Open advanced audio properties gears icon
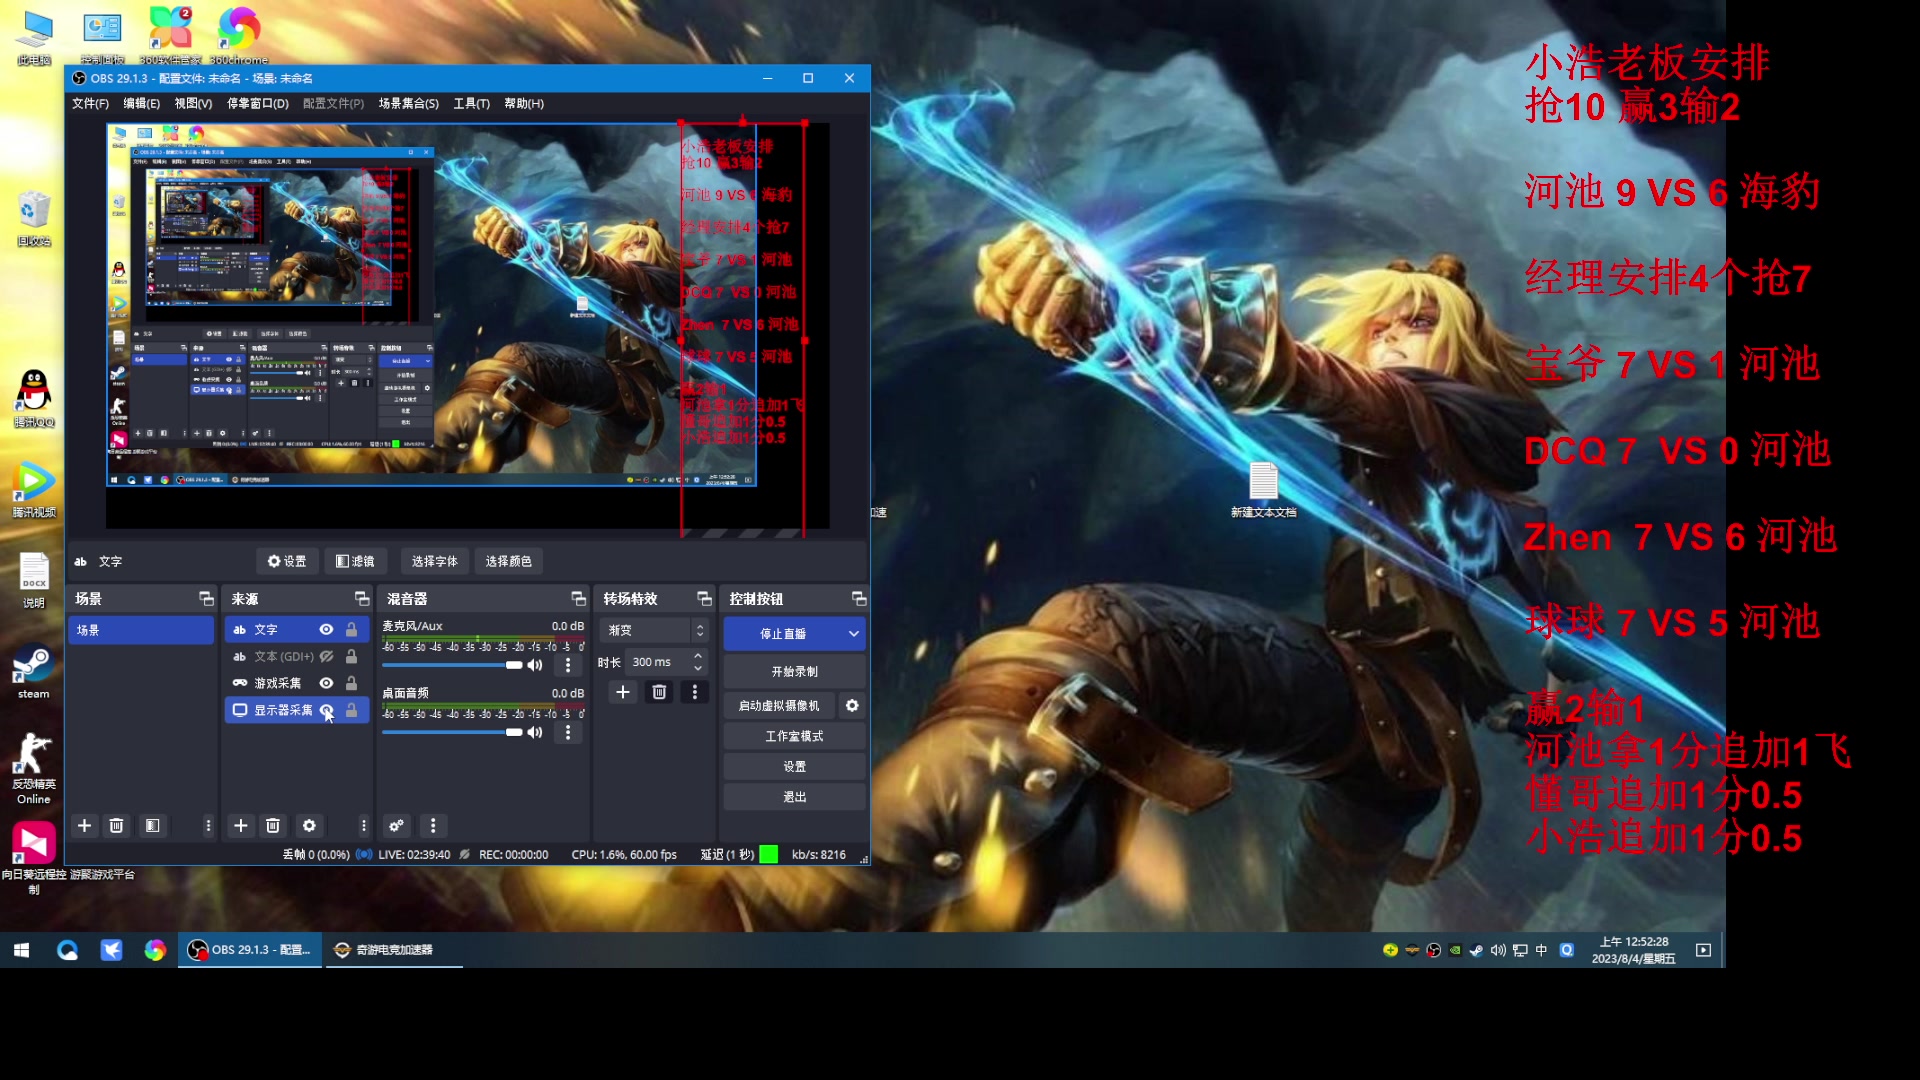The width and height of the screenshot is (1920, 1080). (x=397, y=826)
